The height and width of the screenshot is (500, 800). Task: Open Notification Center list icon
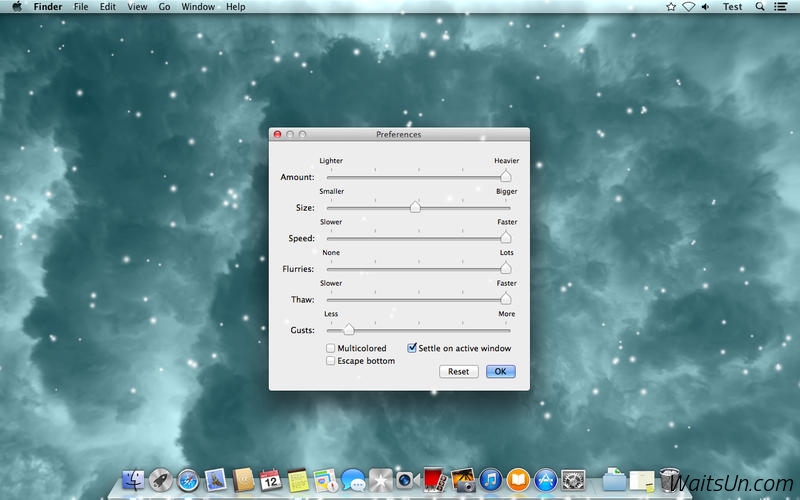pyautogui.click(x=780, y=7)
